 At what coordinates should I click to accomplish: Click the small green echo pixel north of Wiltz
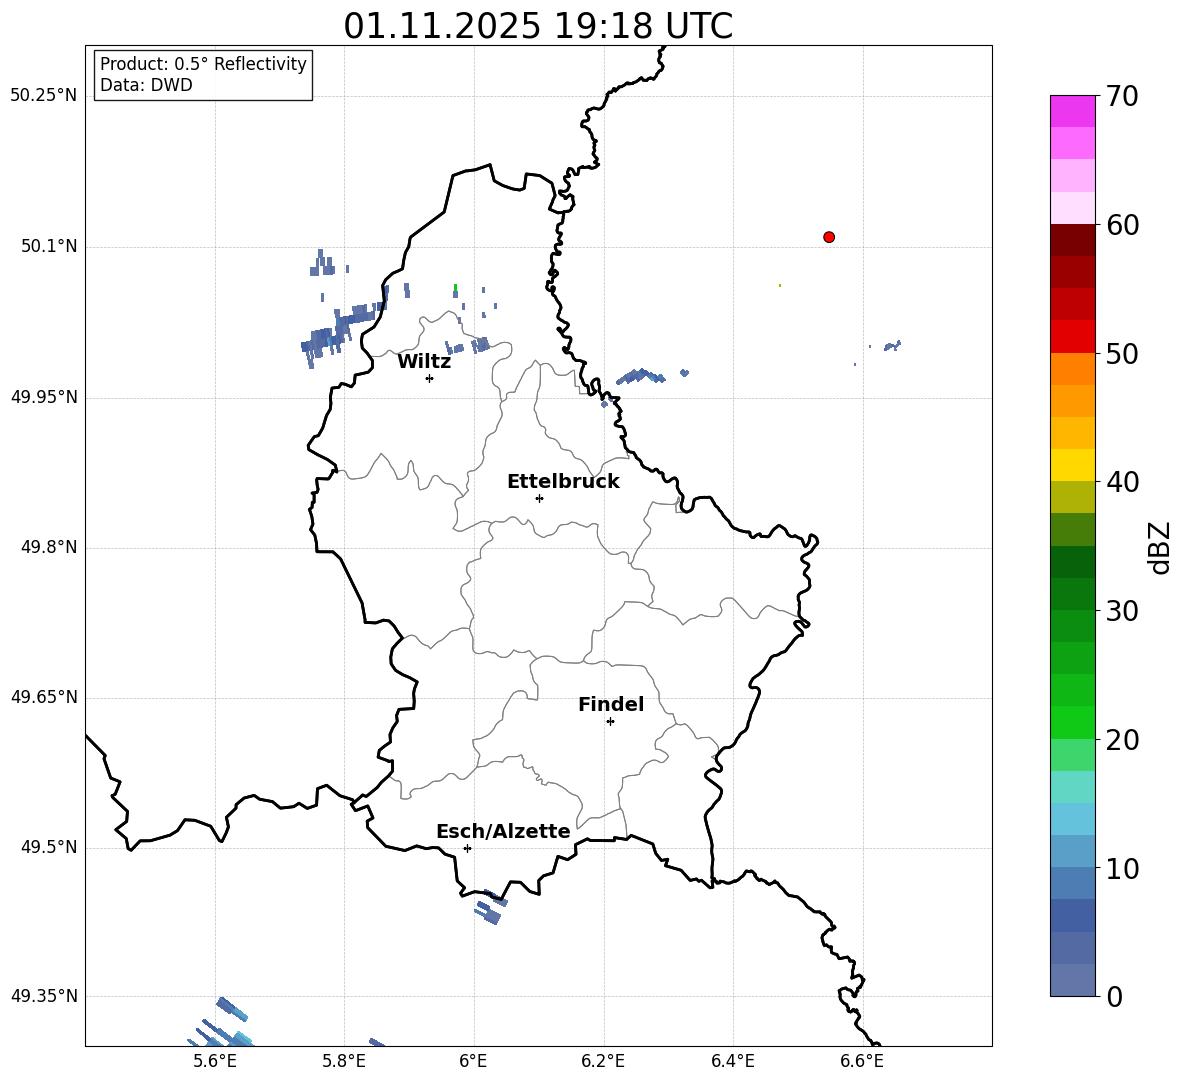click(x=455, y=288)
